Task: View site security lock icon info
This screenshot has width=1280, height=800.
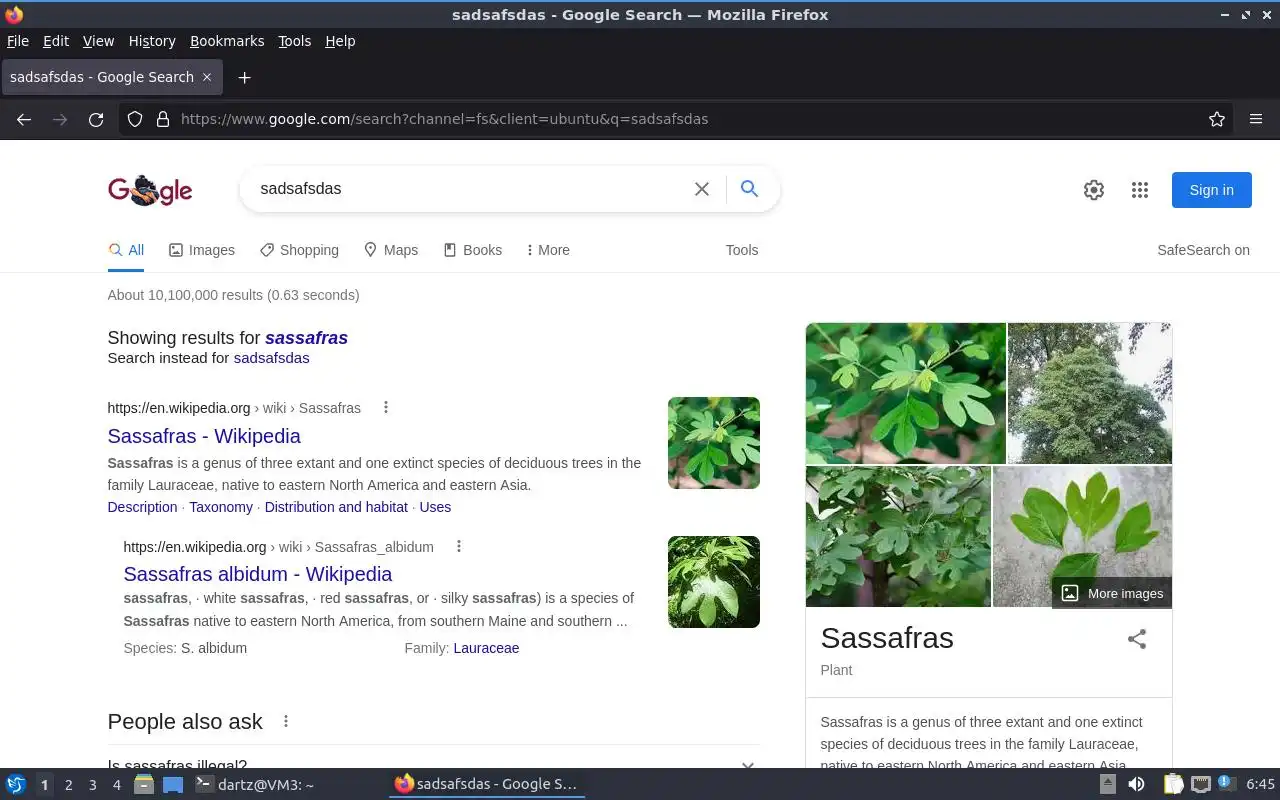Action: pyautogui.click(x=163, y=119)
